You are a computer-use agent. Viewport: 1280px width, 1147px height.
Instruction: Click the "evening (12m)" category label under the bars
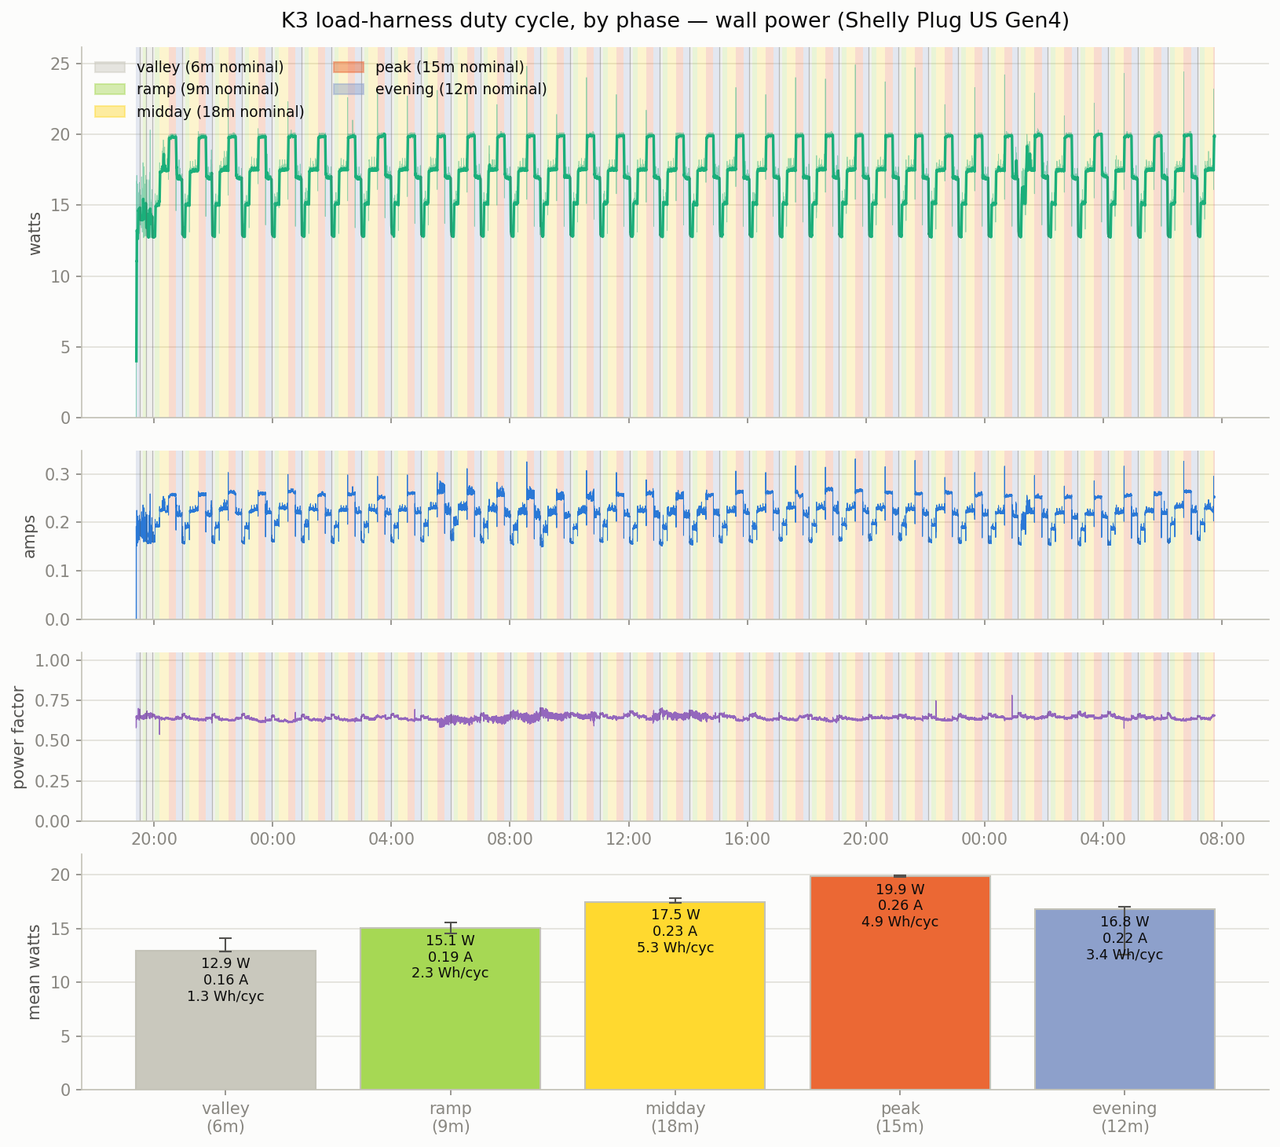pyautogui.click(x=1125, y=1117)
